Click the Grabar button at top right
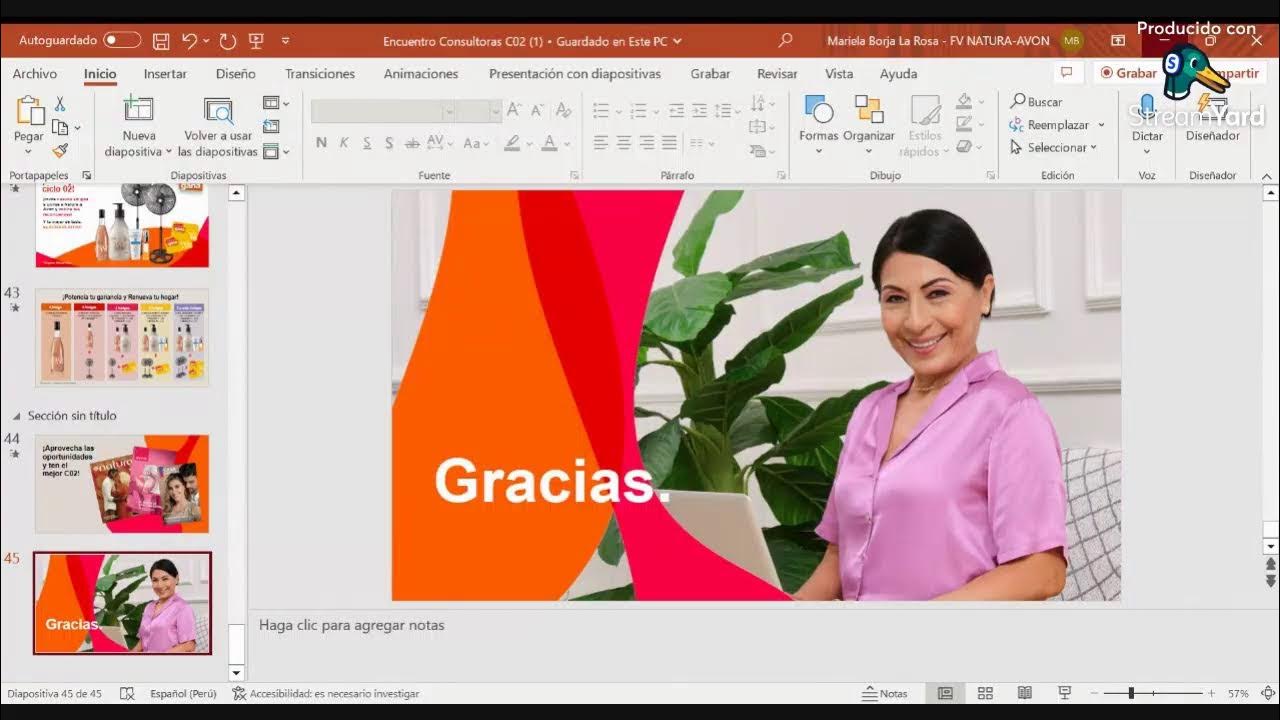 pyautogui.click(x=1128, y=73)
